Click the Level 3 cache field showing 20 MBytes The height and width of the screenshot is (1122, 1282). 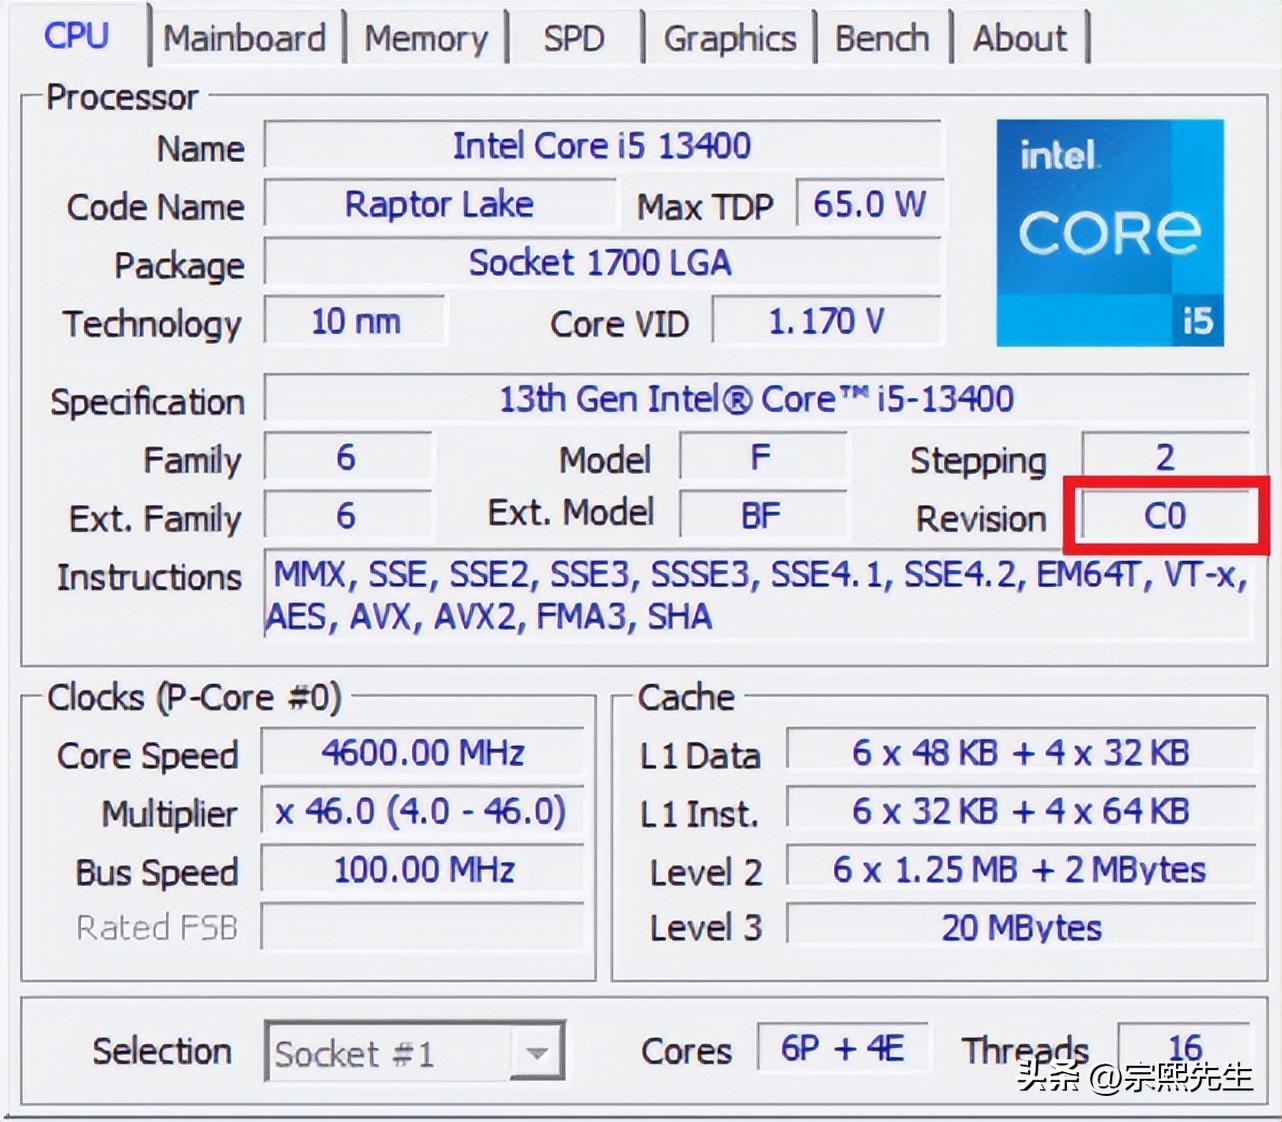(x=1019, y=927)
